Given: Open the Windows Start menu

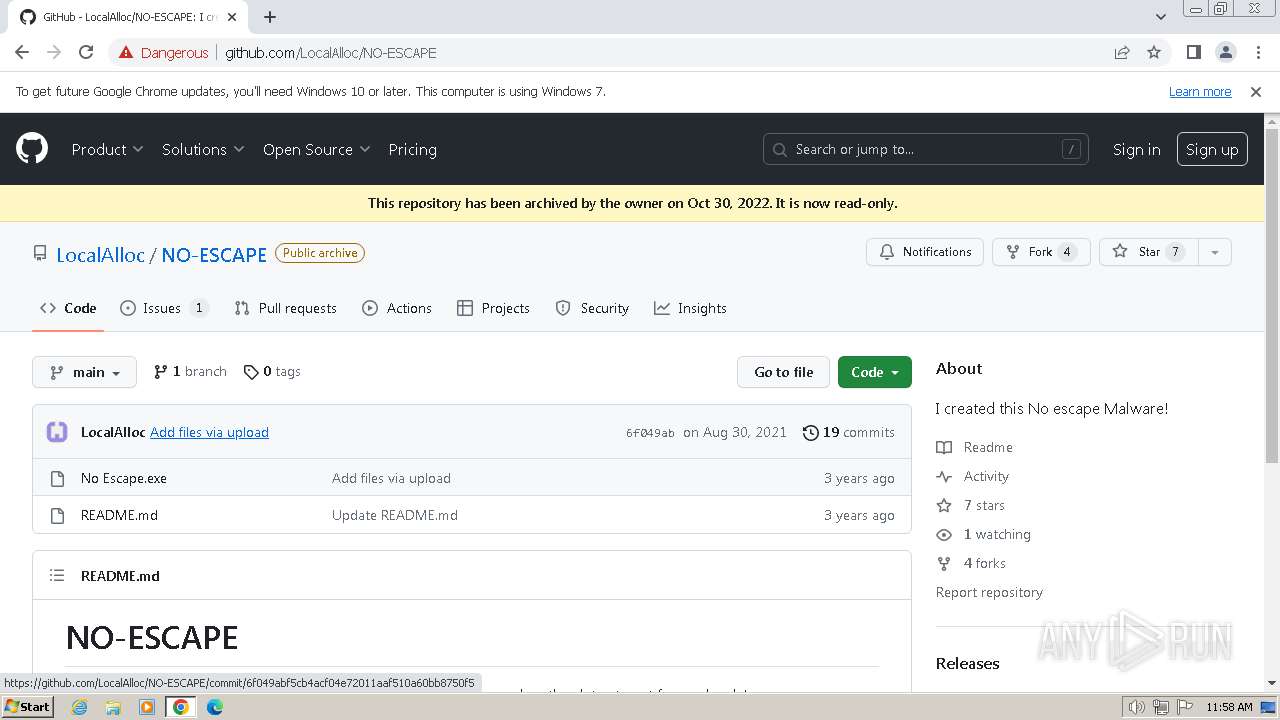Looking at the screenshot, I should pyautogui.click(x=27, y=706).
